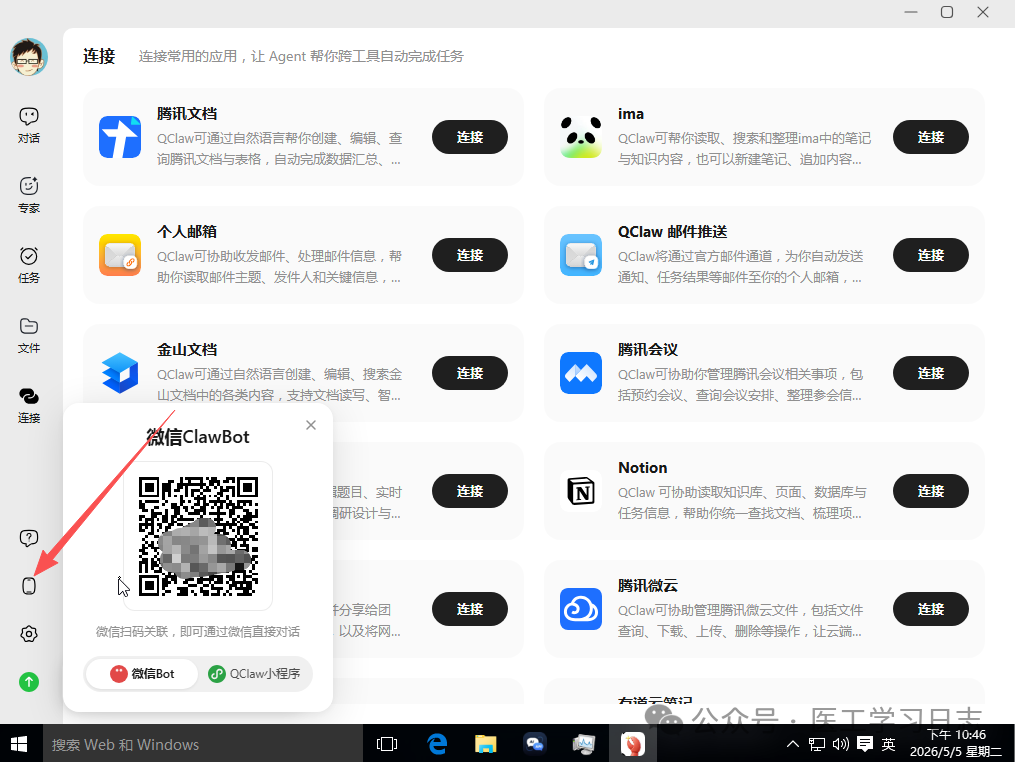The width and height of the screenshot is (1015, 762).
Task: Open the volume control in tray
Action: point(840,744)
